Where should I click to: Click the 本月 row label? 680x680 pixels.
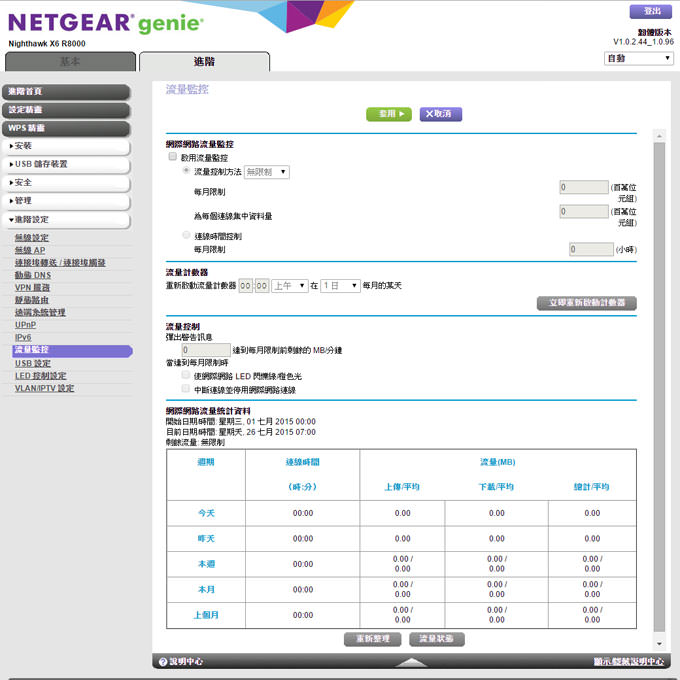point(206,590)
